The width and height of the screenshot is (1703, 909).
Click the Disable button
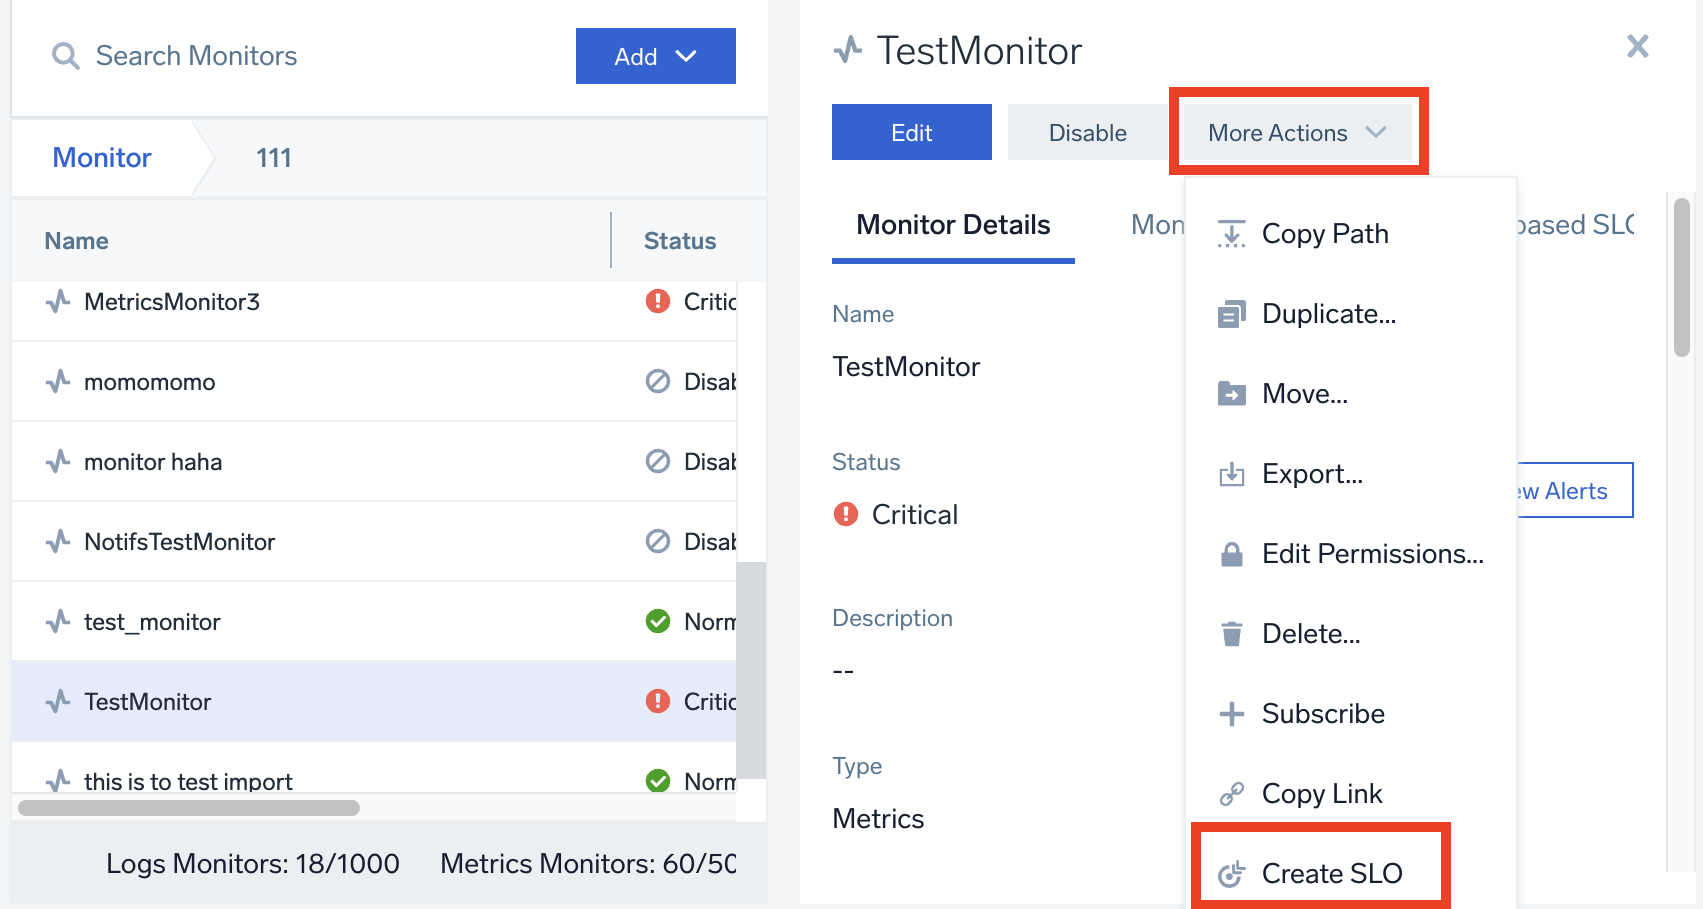(x=1088, y=131)
